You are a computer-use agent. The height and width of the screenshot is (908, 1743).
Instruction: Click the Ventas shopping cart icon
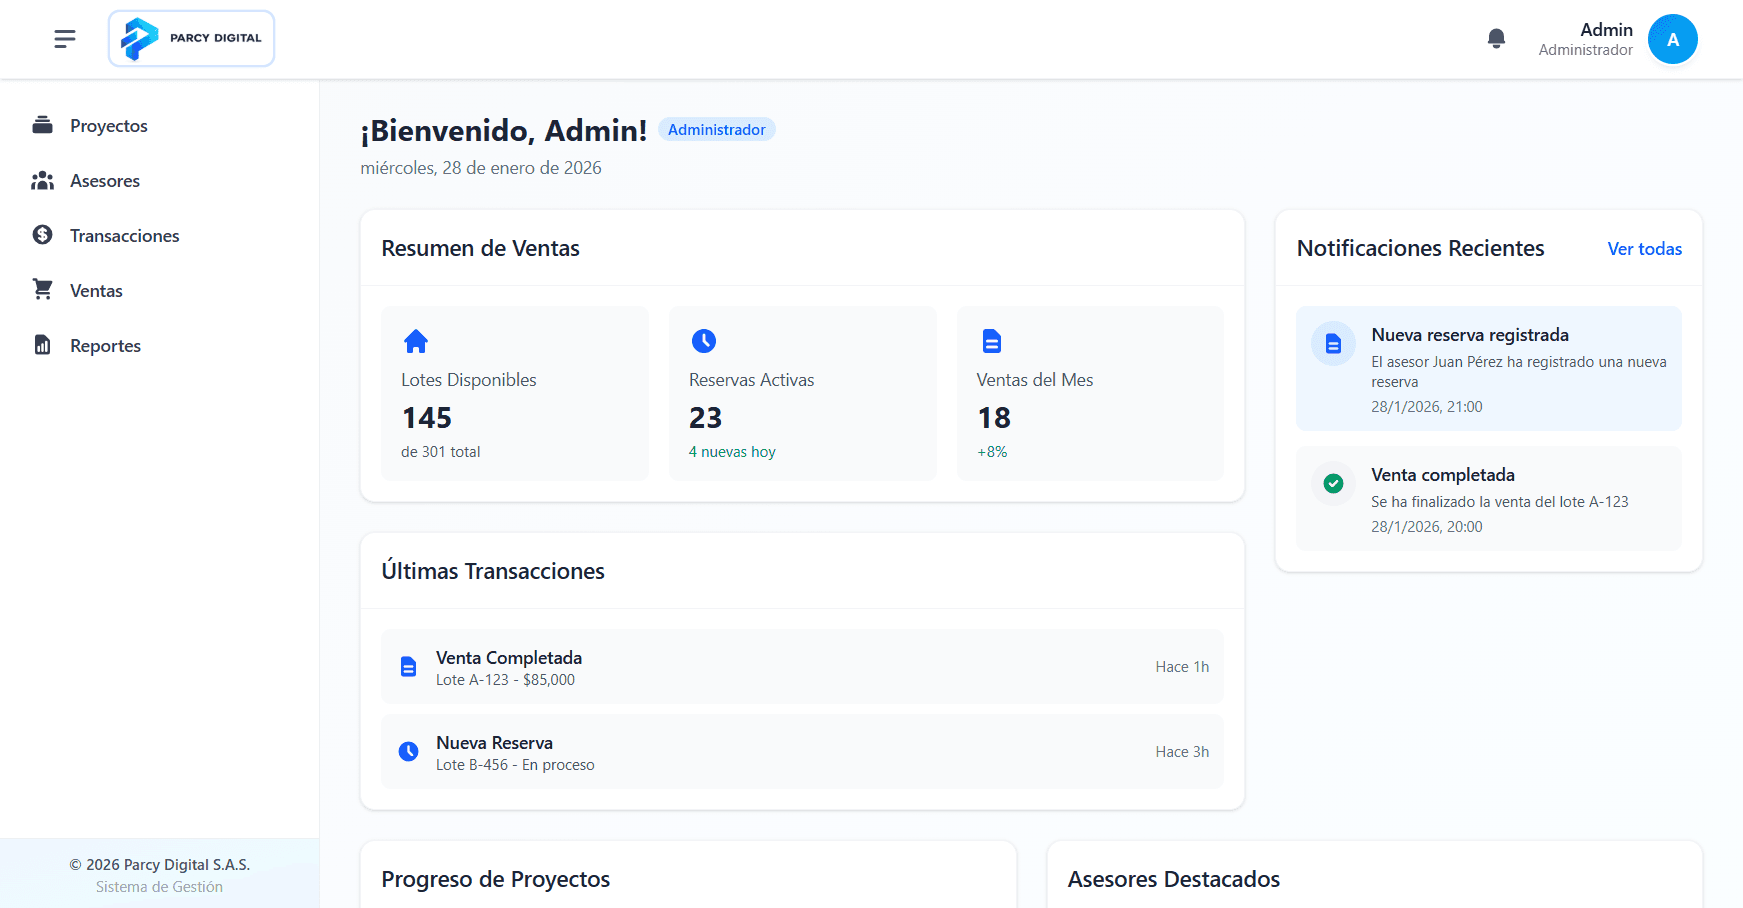pyautogui.click(x=42, y=290)
